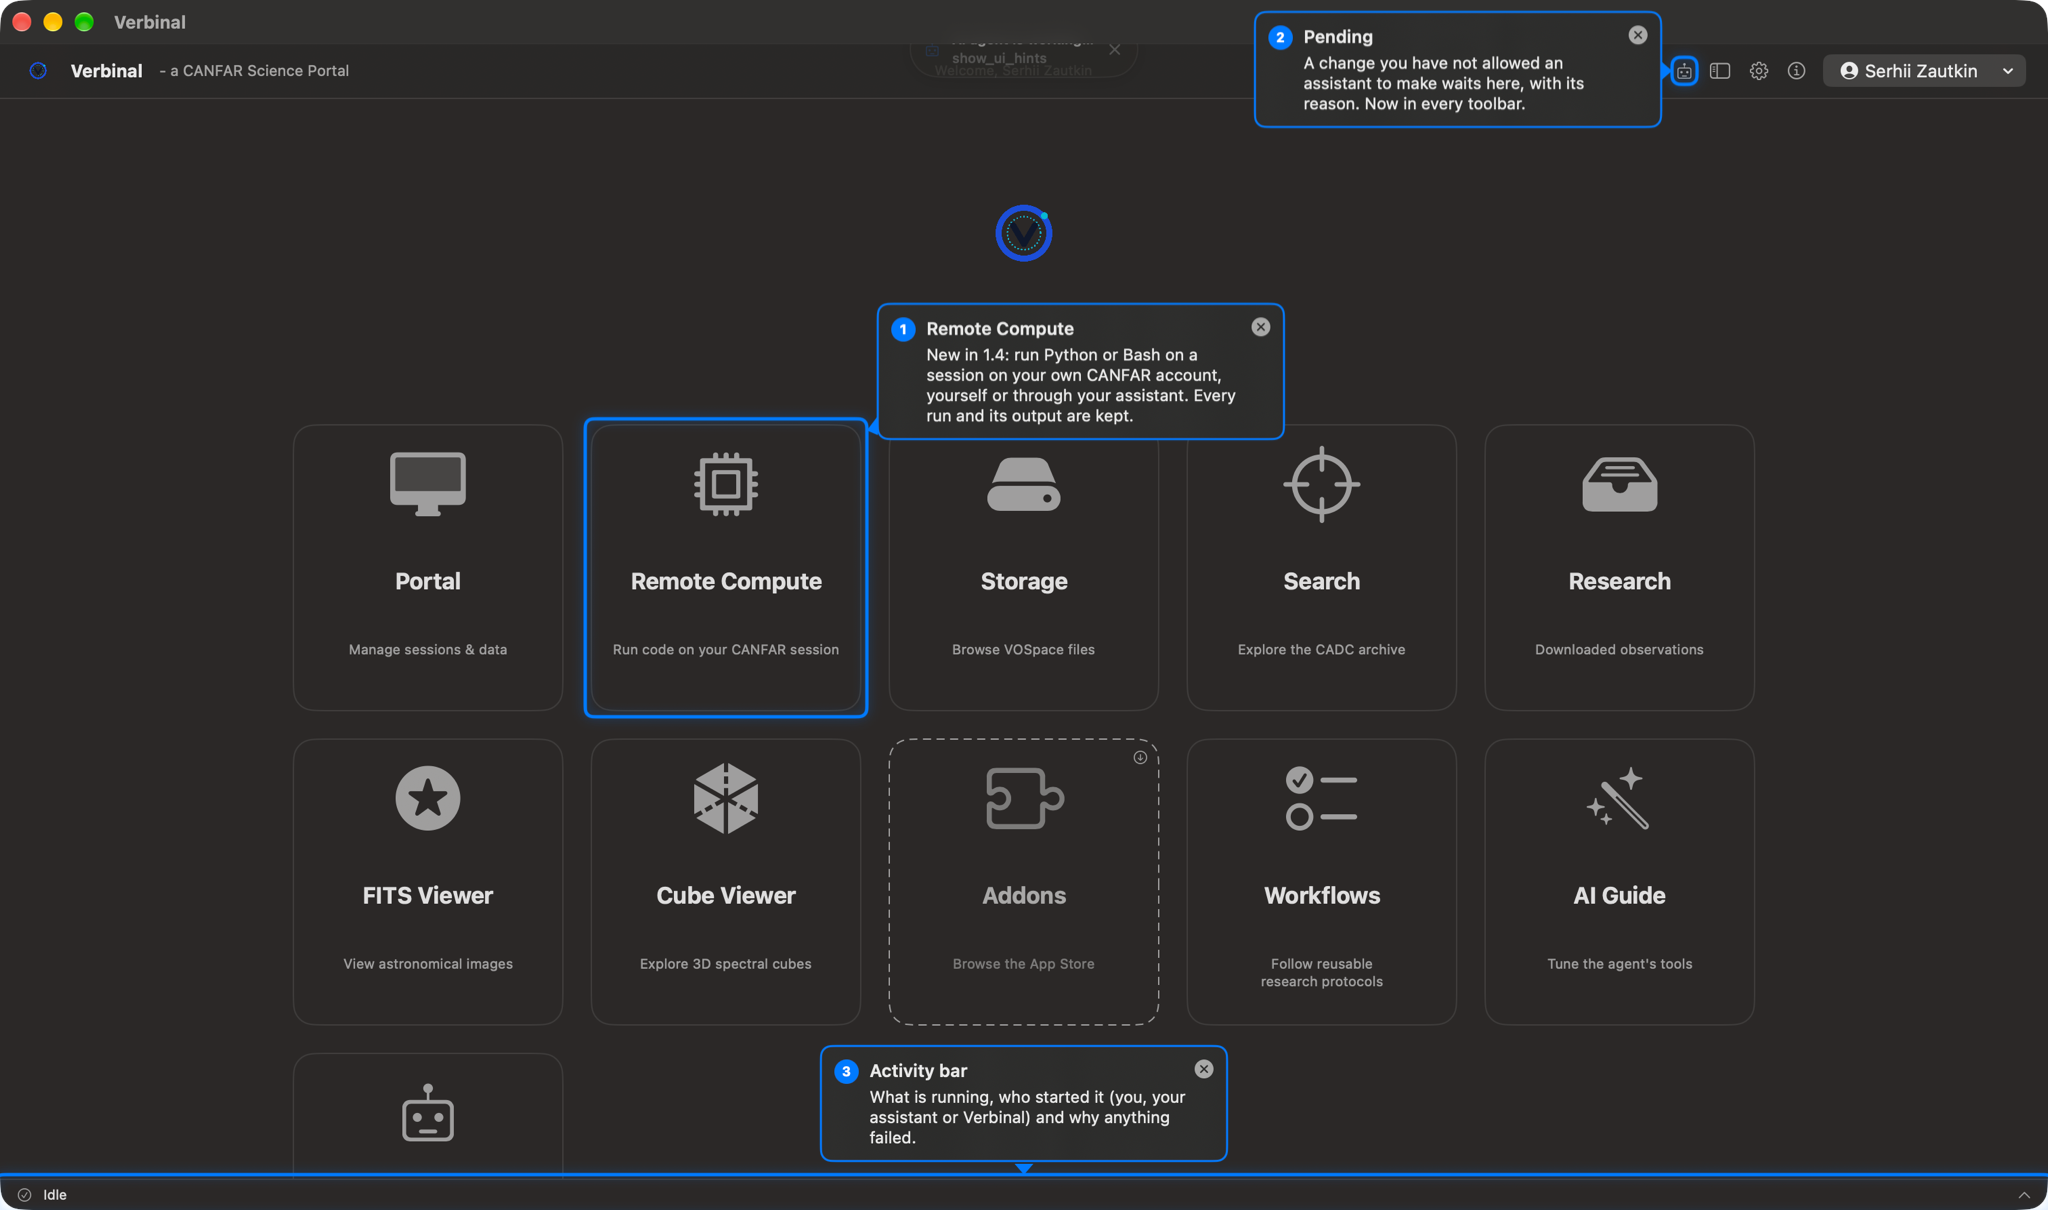
Task: Click 'Follow reusable research protocols' text
Action: [1322, 973]
